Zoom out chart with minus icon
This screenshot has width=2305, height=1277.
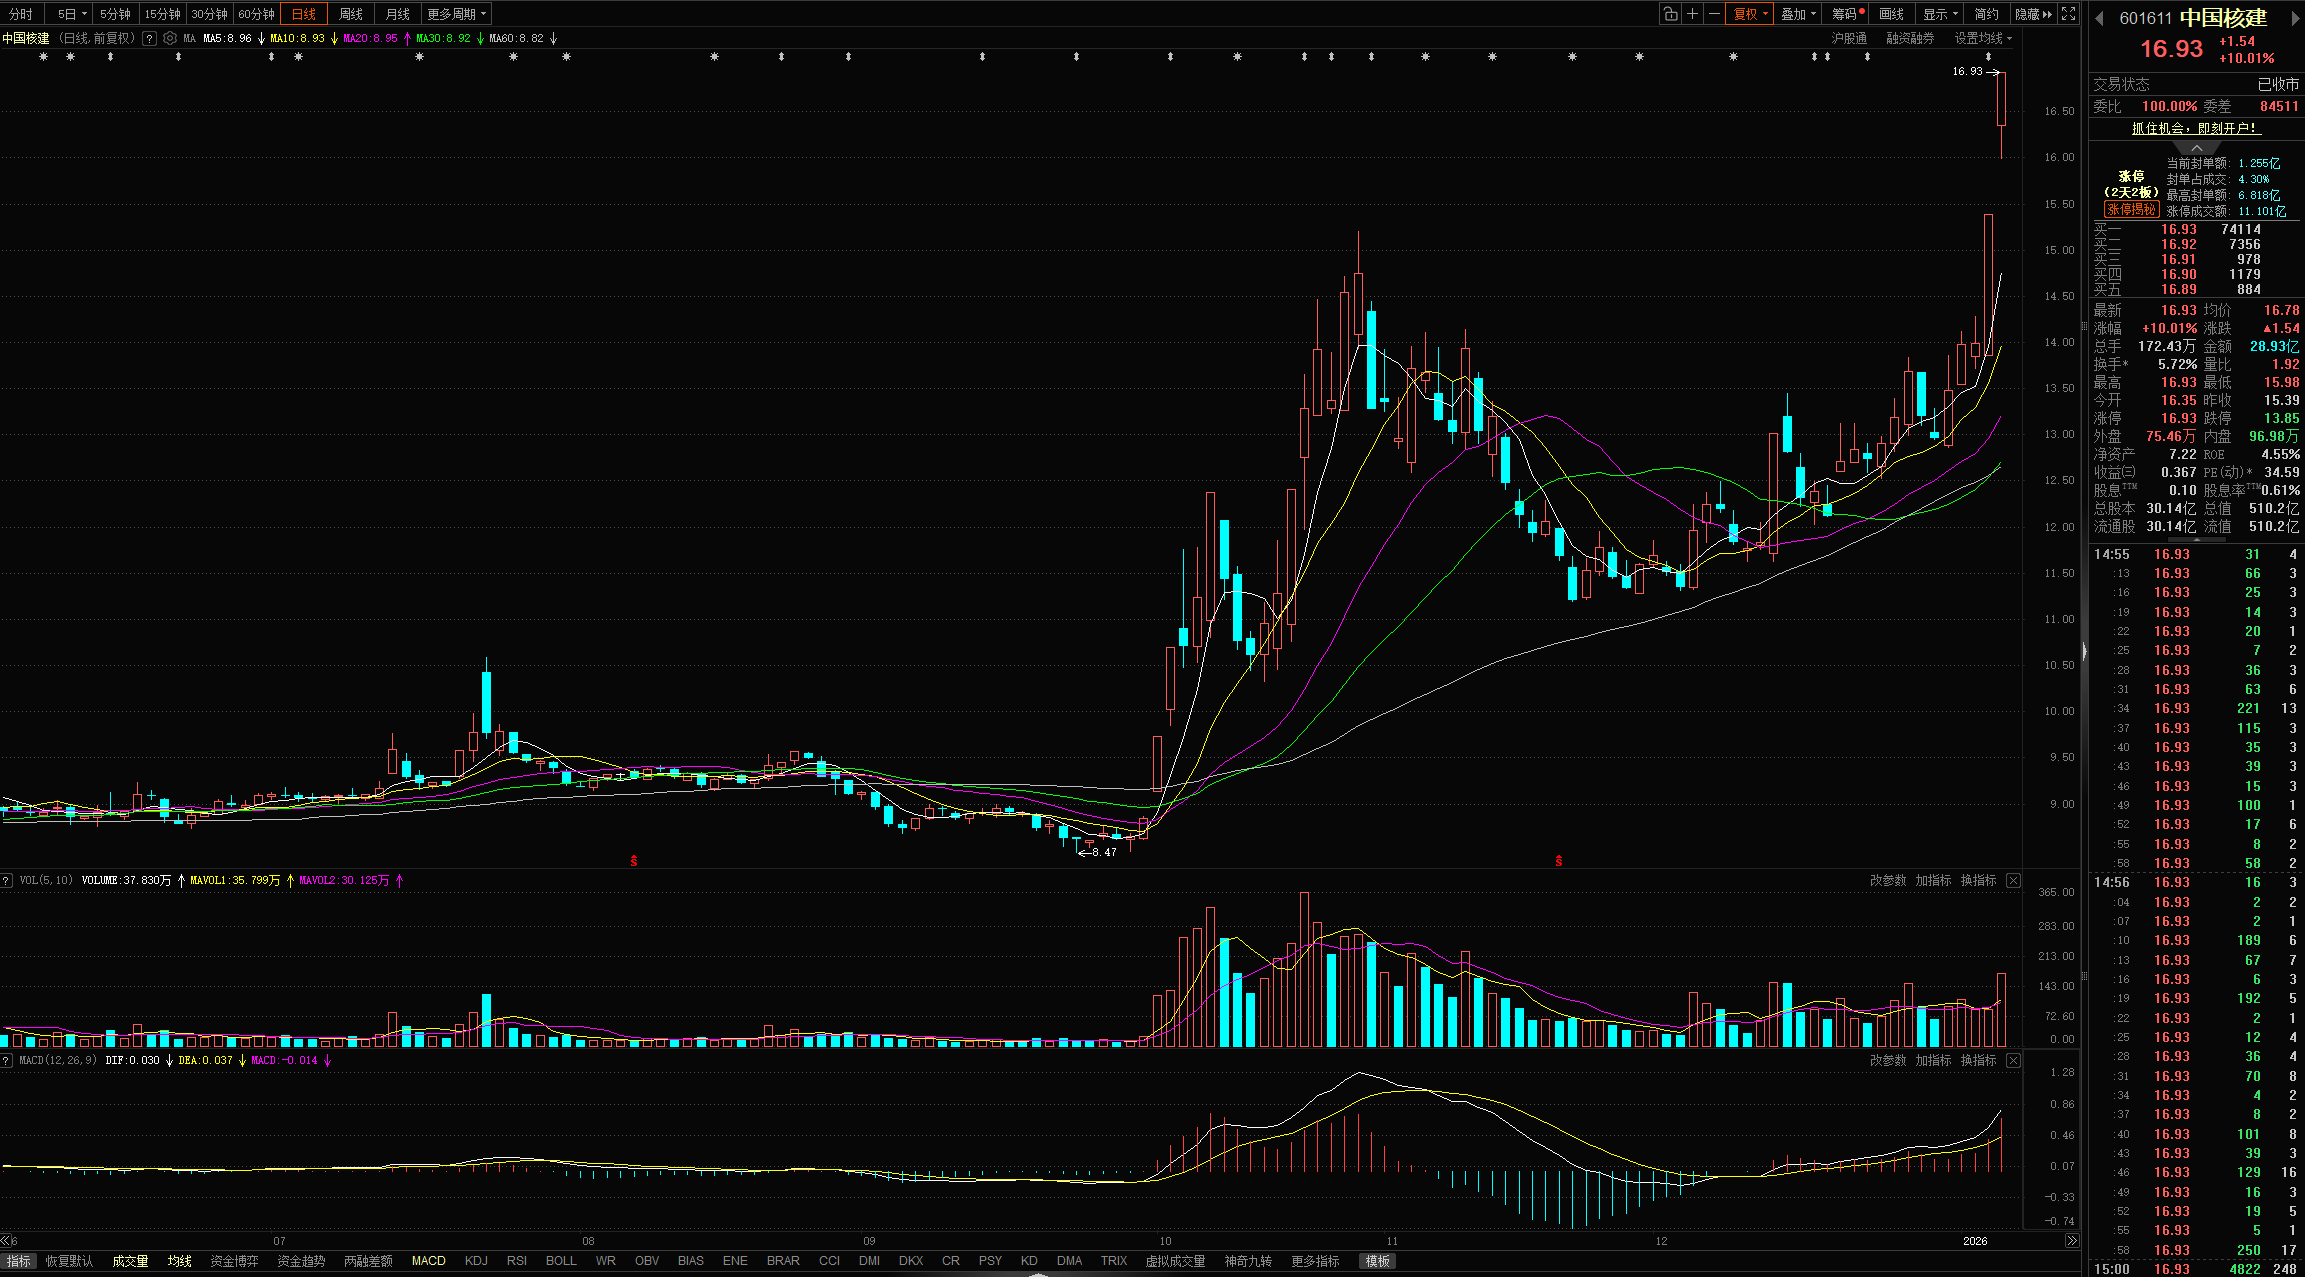pos(1714,14)
